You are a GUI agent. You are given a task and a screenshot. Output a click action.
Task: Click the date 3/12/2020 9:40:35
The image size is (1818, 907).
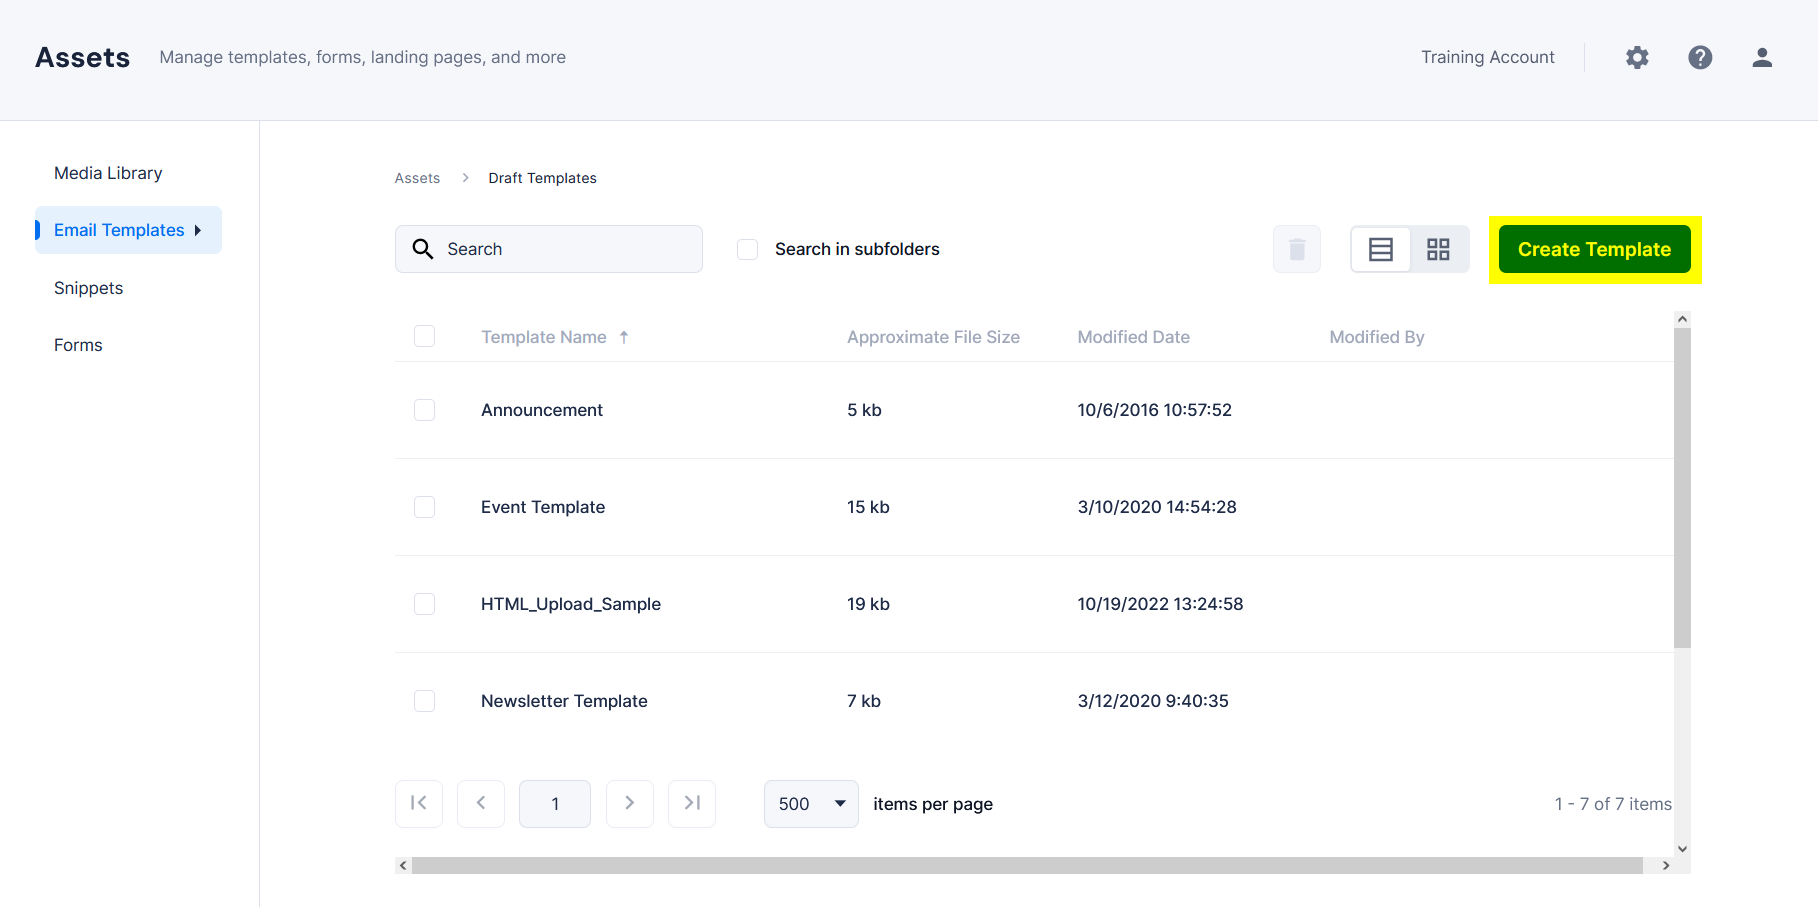[x=1153, y=701]
